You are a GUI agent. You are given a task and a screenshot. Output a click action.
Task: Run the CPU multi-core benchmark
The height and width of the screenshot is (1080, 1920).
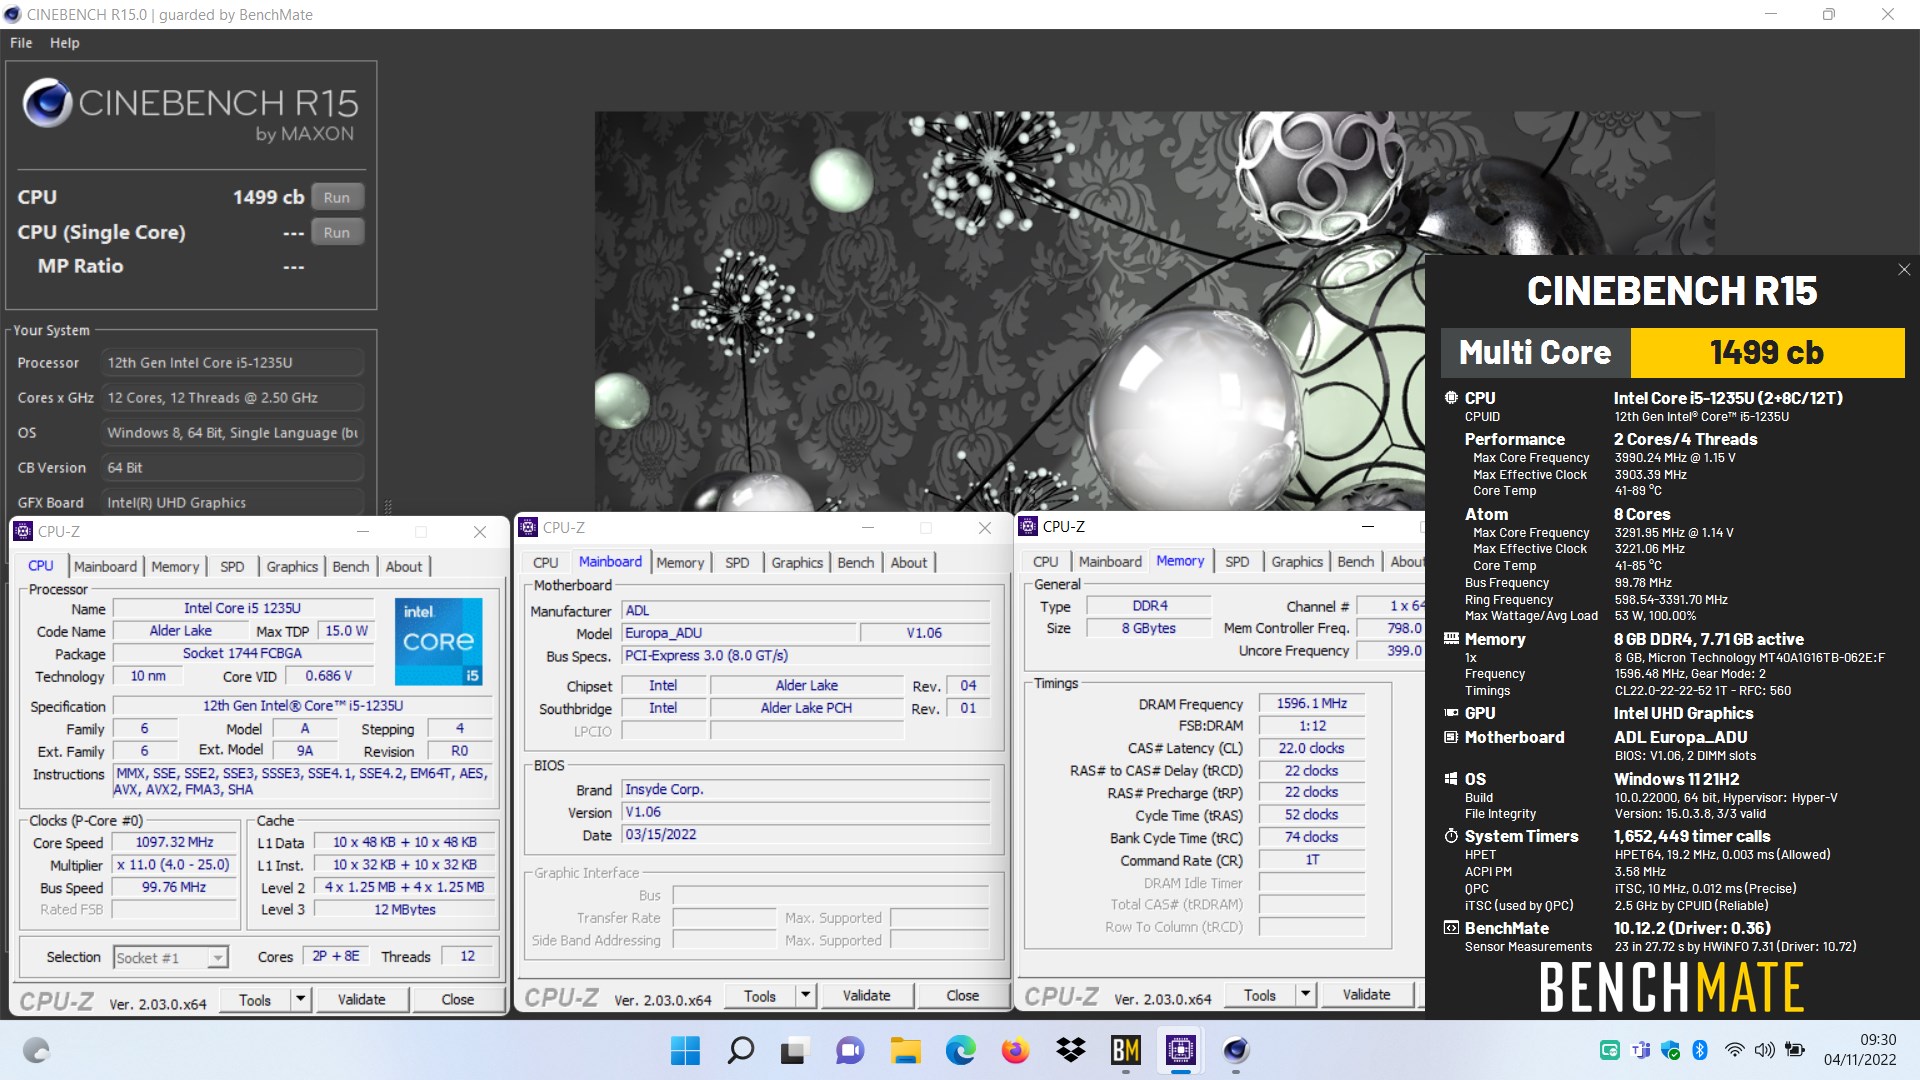pyautogui.click(x=337, y=197)
